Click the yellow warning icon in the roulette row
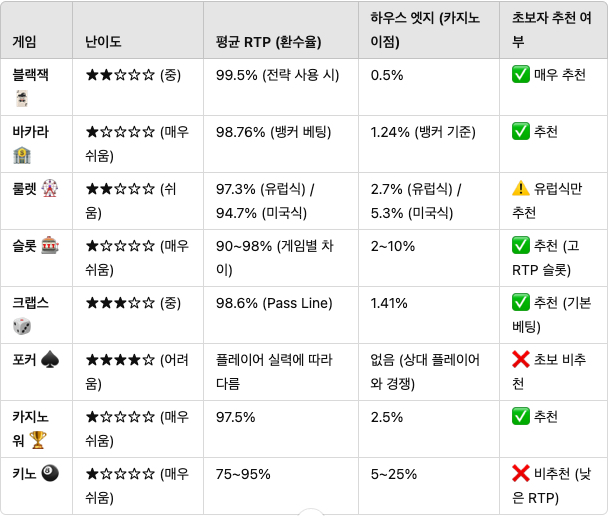This screenshot has height=516, width=609. coord(520,188)
